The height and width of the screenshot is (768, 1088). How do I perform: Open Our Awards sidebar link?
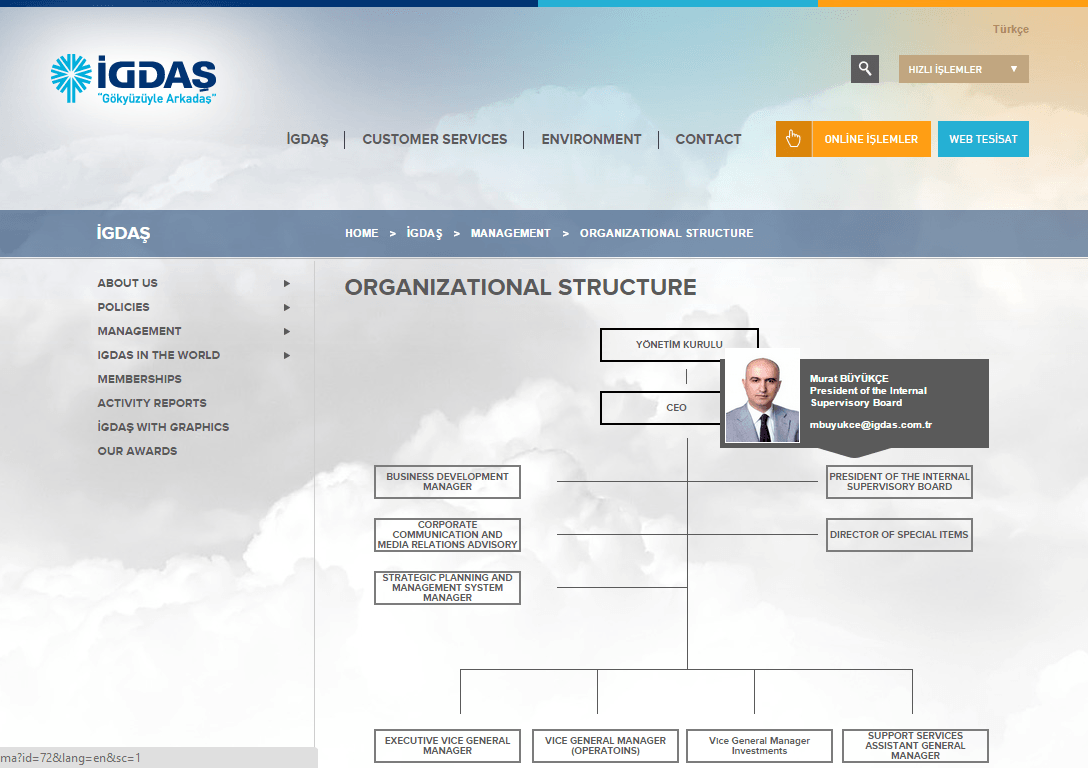coord(137,451)
